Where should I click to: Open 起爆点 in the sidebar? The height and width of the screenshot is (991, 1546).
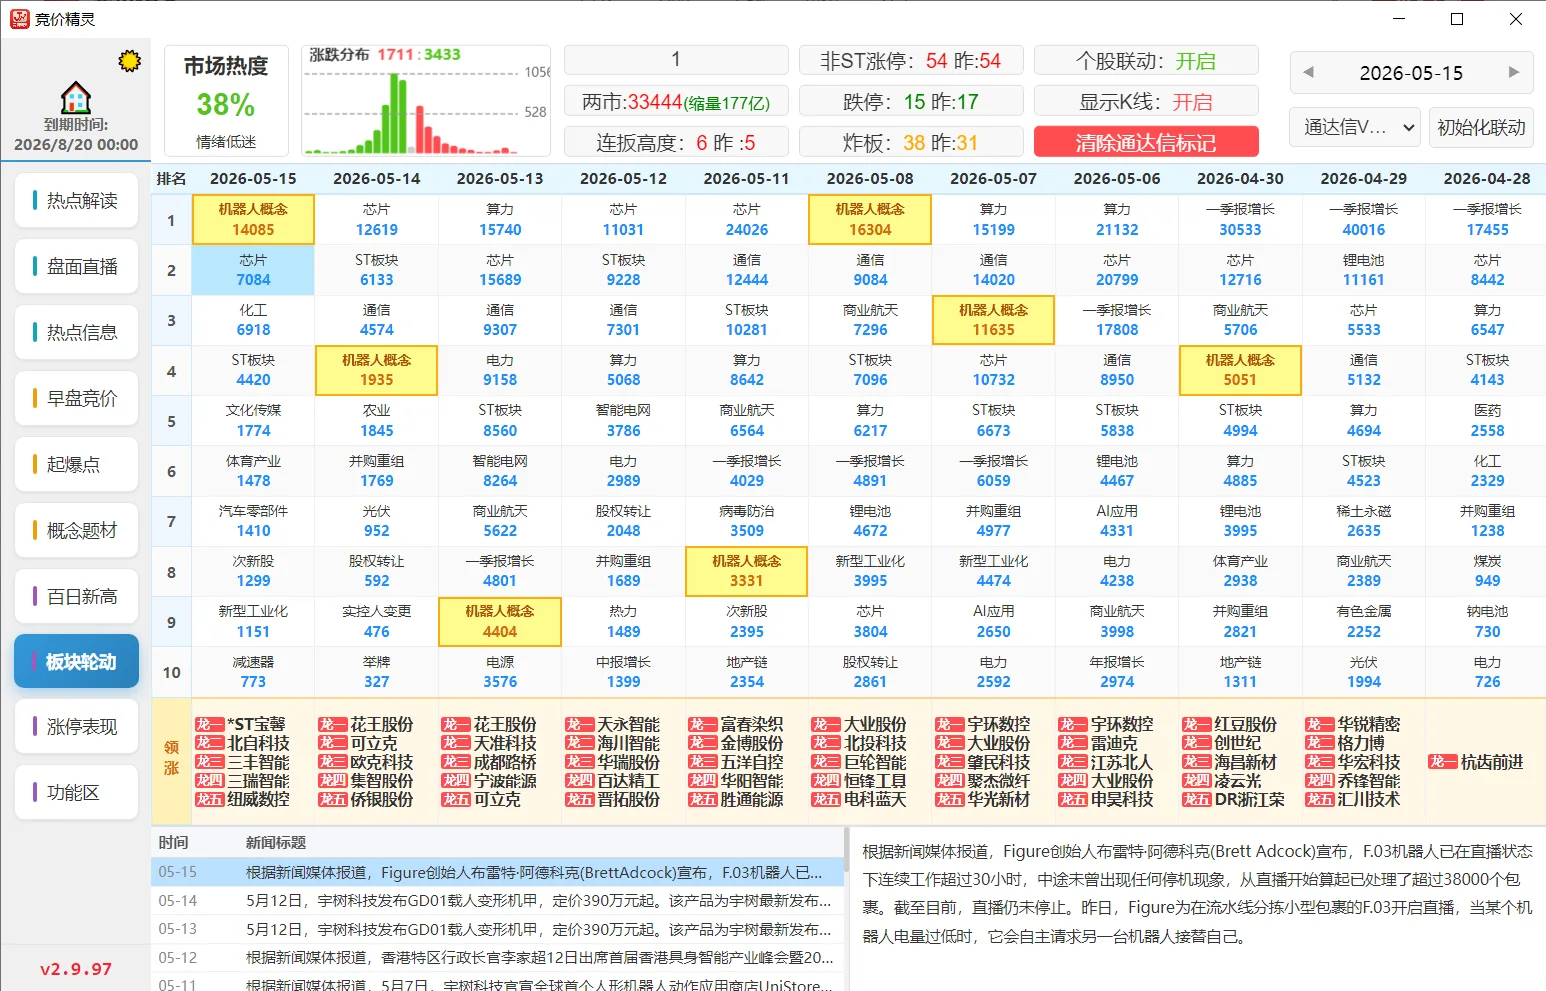tap(76, 464)
